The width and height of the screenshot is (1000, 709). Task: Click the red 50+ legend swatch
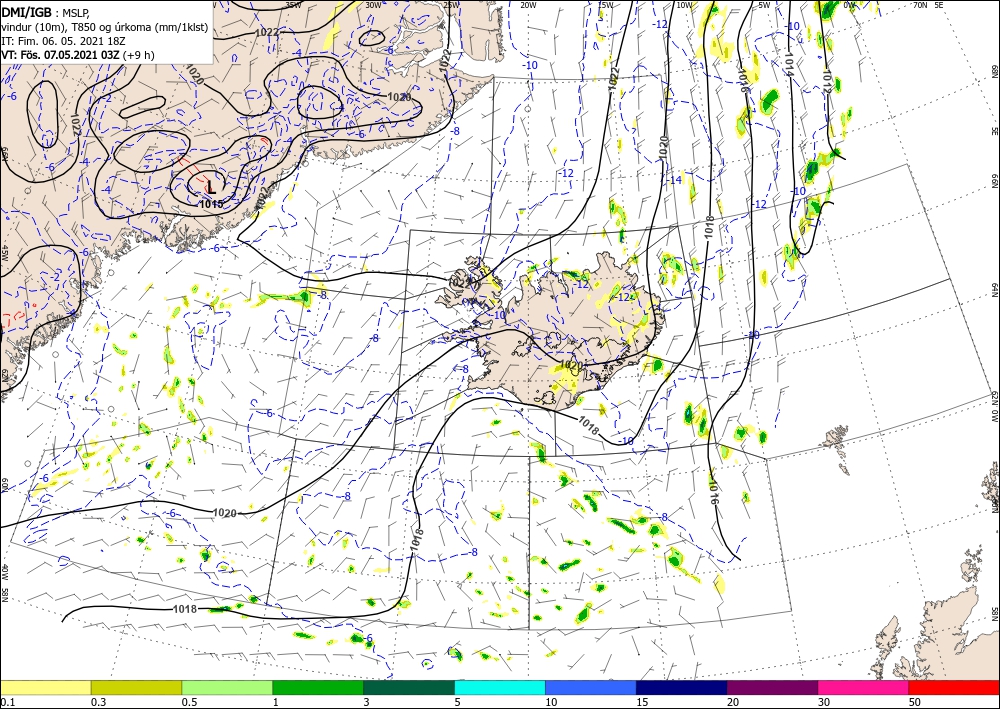[x=954, y=687]
